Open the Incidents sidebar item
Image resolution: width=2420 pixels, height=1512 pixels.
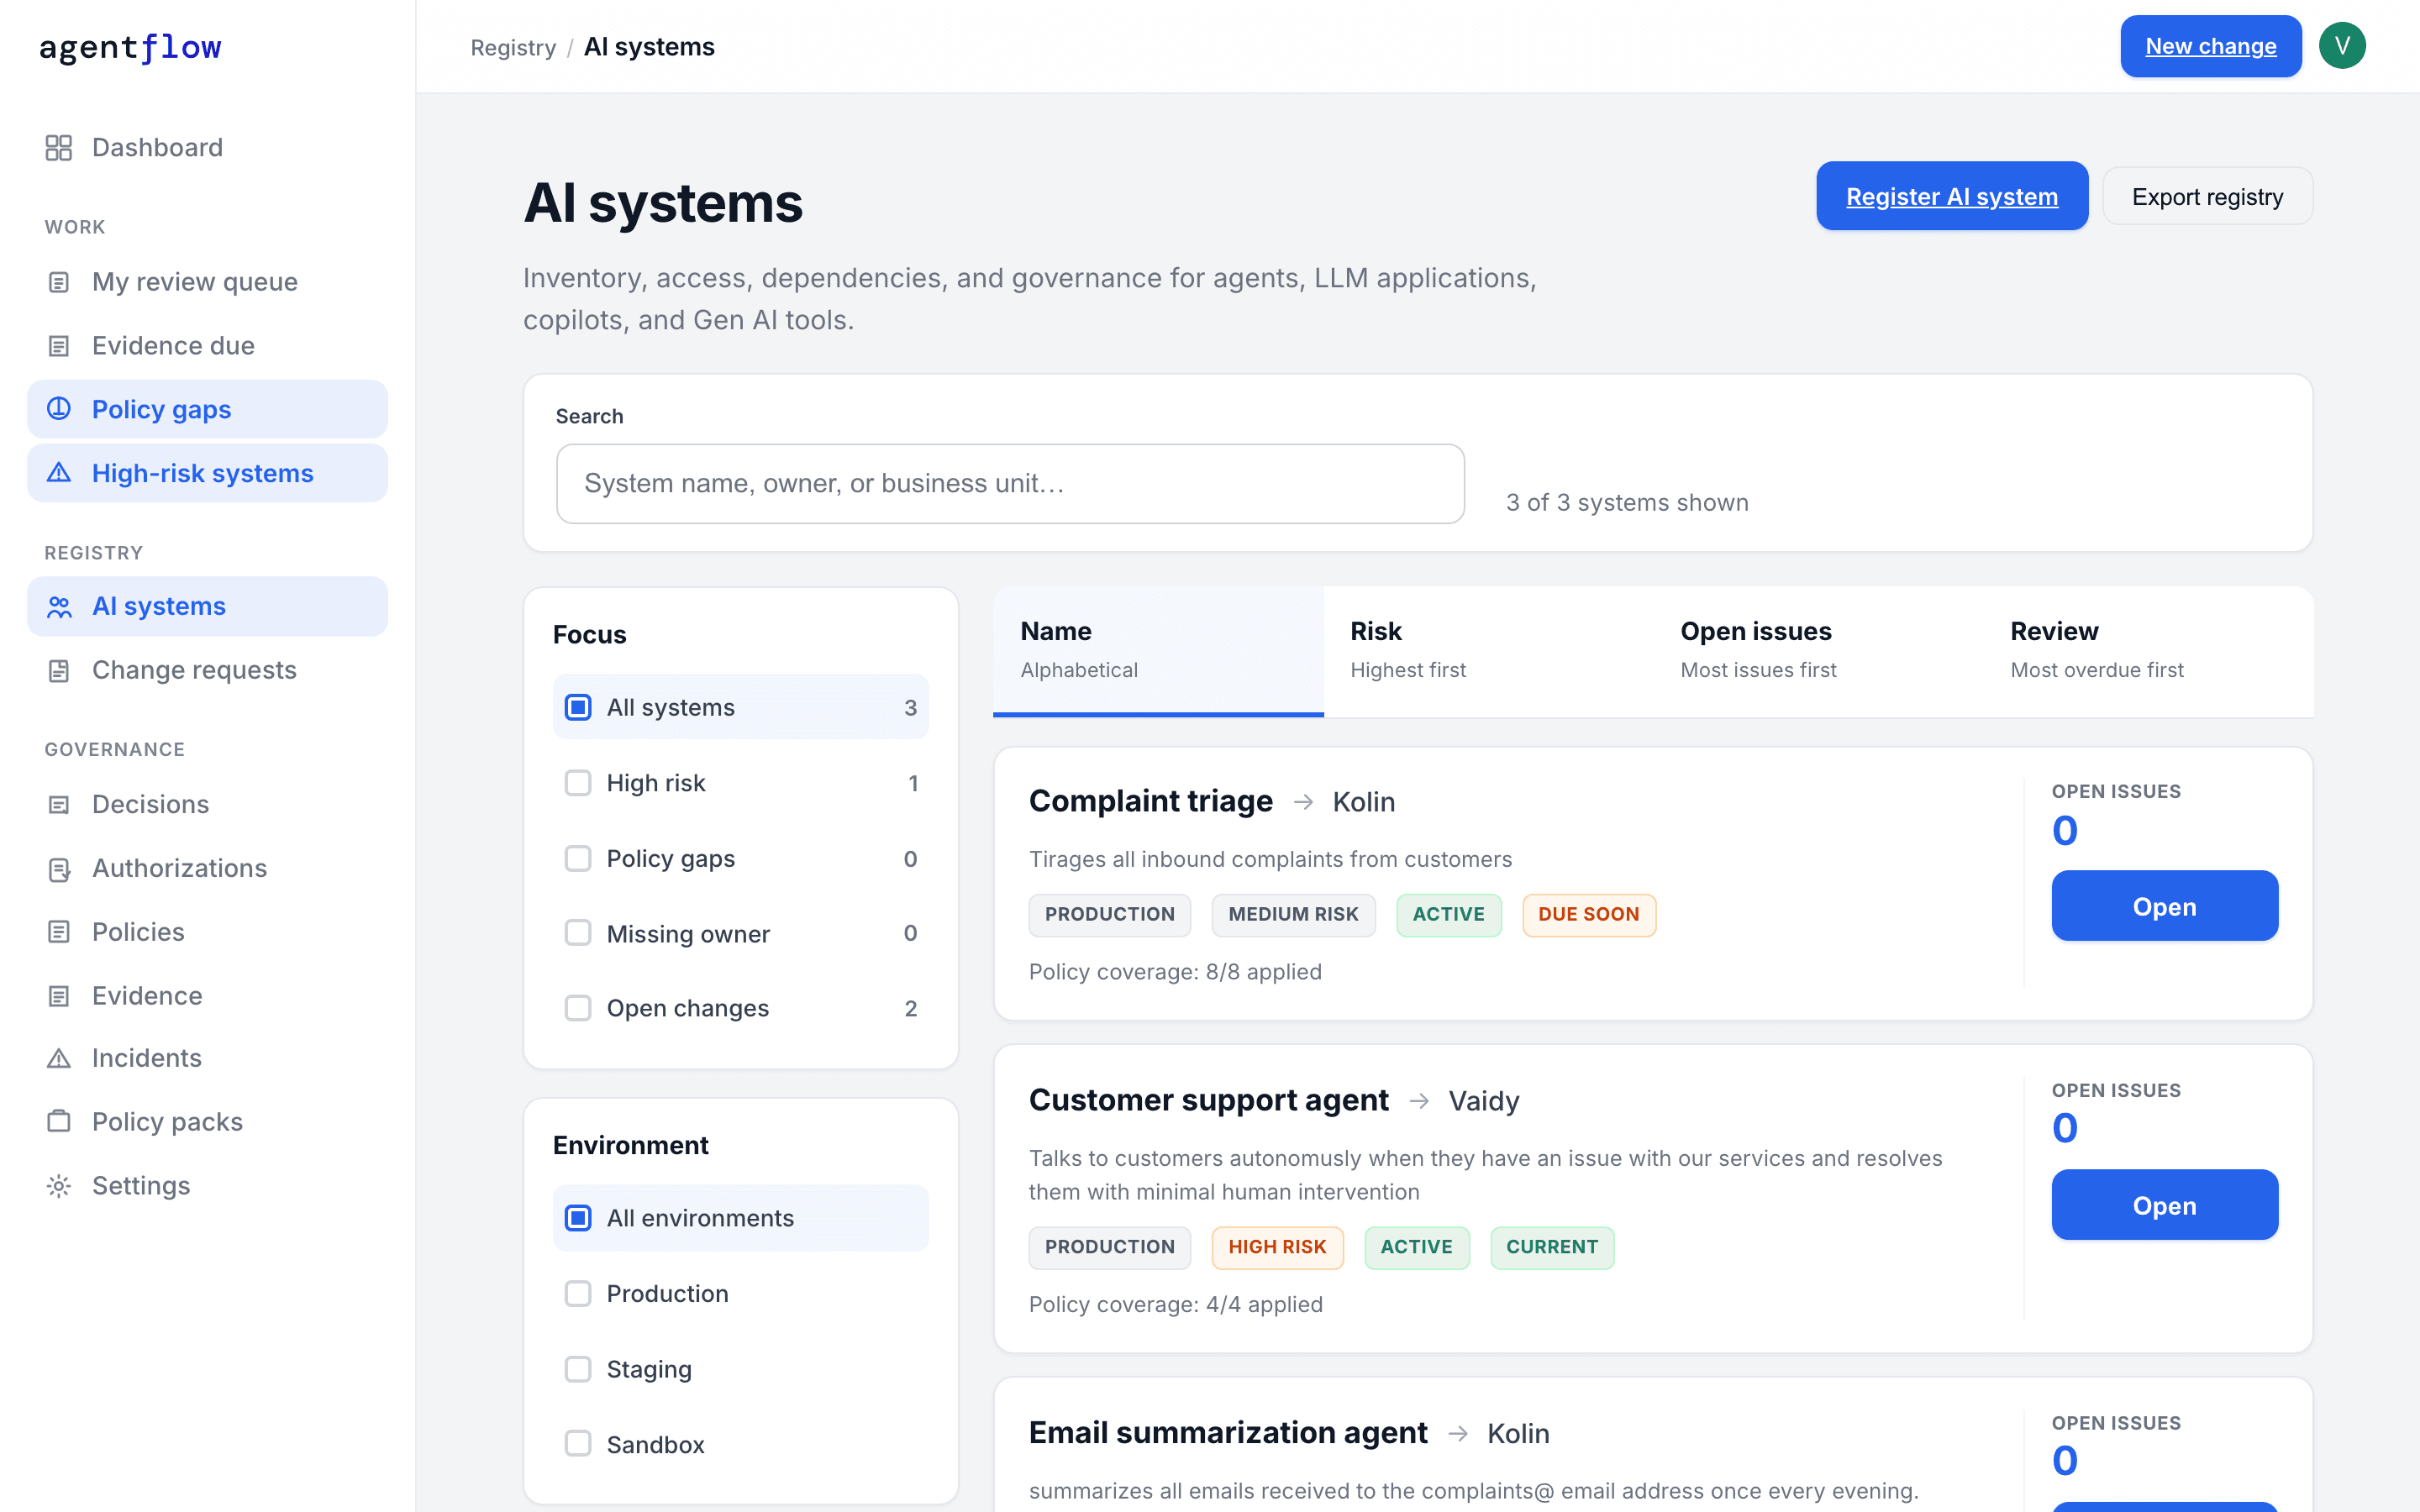click(x=207, y=1058)
